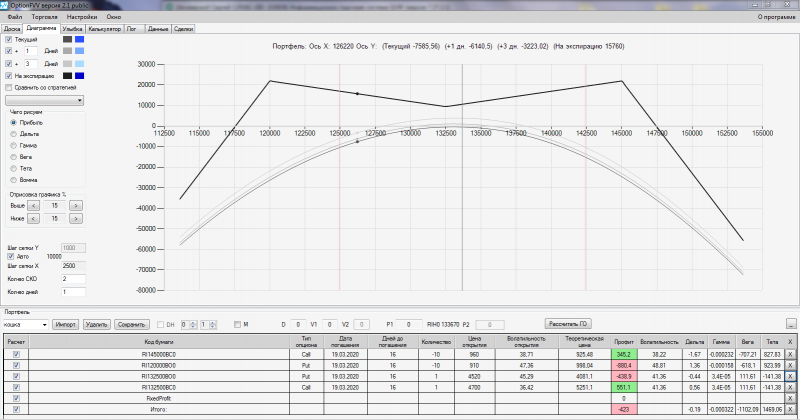The image size is (800, 420).
Task: Select the Дельта radio option
Action: 14,134
